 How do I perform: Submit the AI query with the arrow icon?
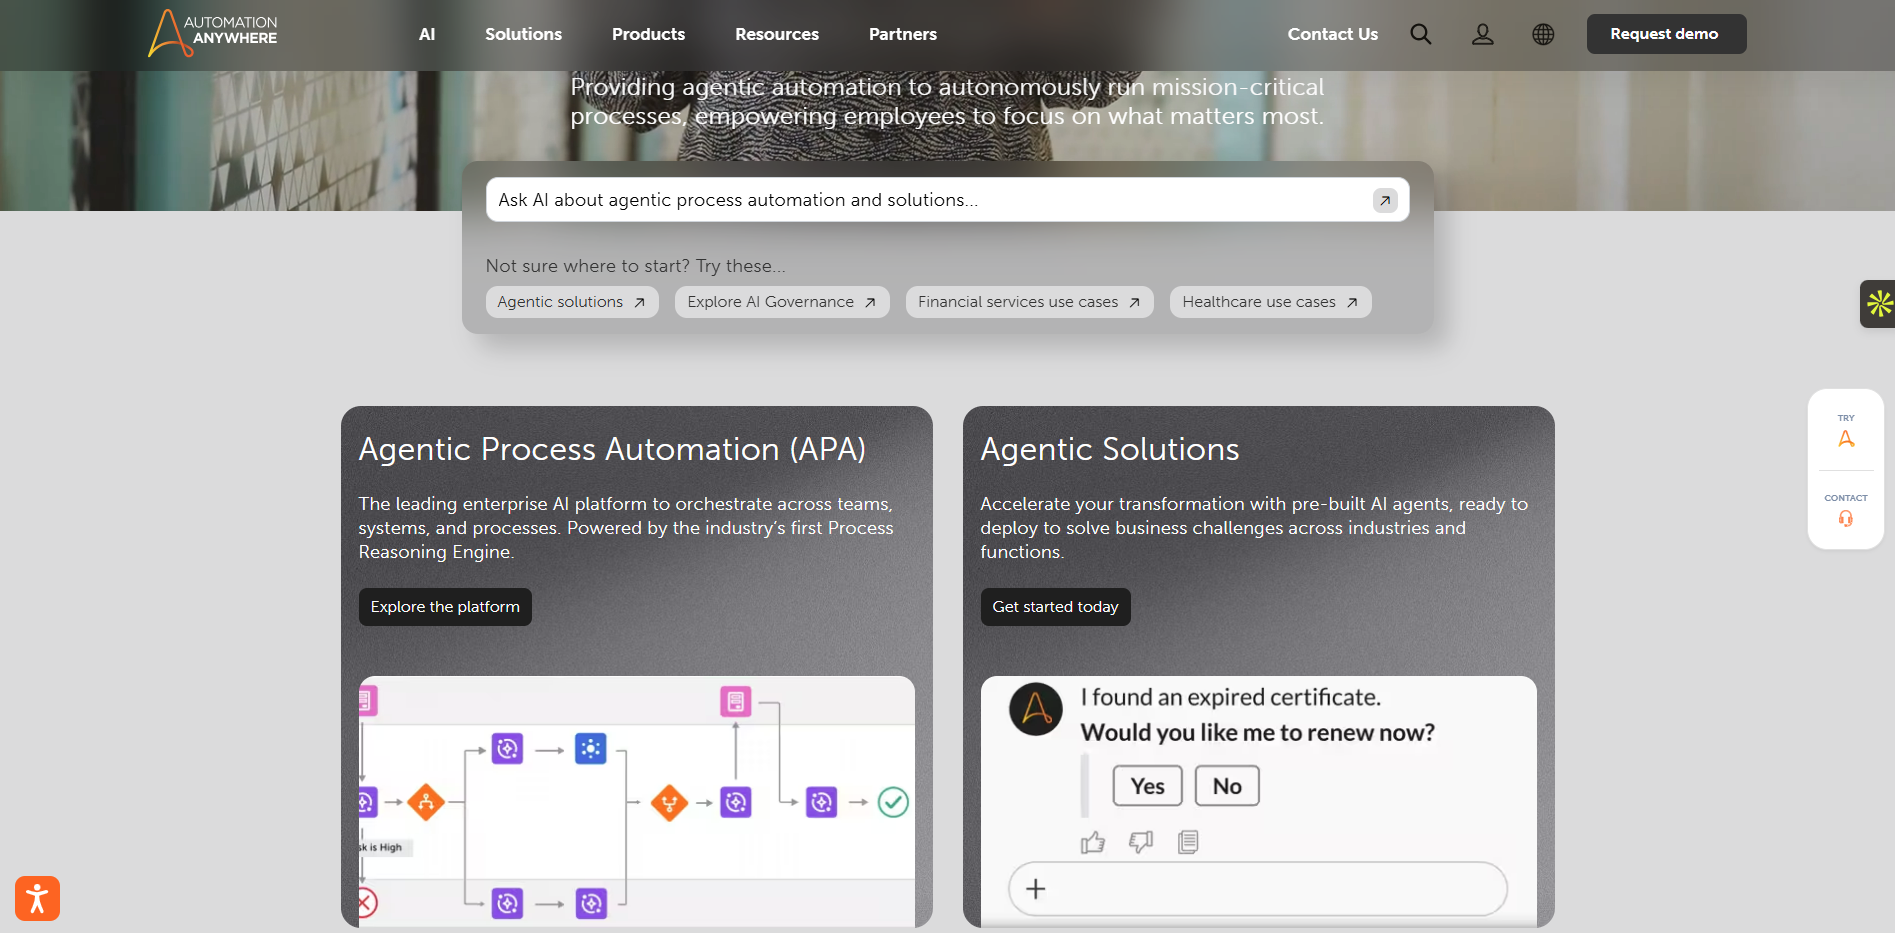pyautogui.click(x=1384, y=200)
